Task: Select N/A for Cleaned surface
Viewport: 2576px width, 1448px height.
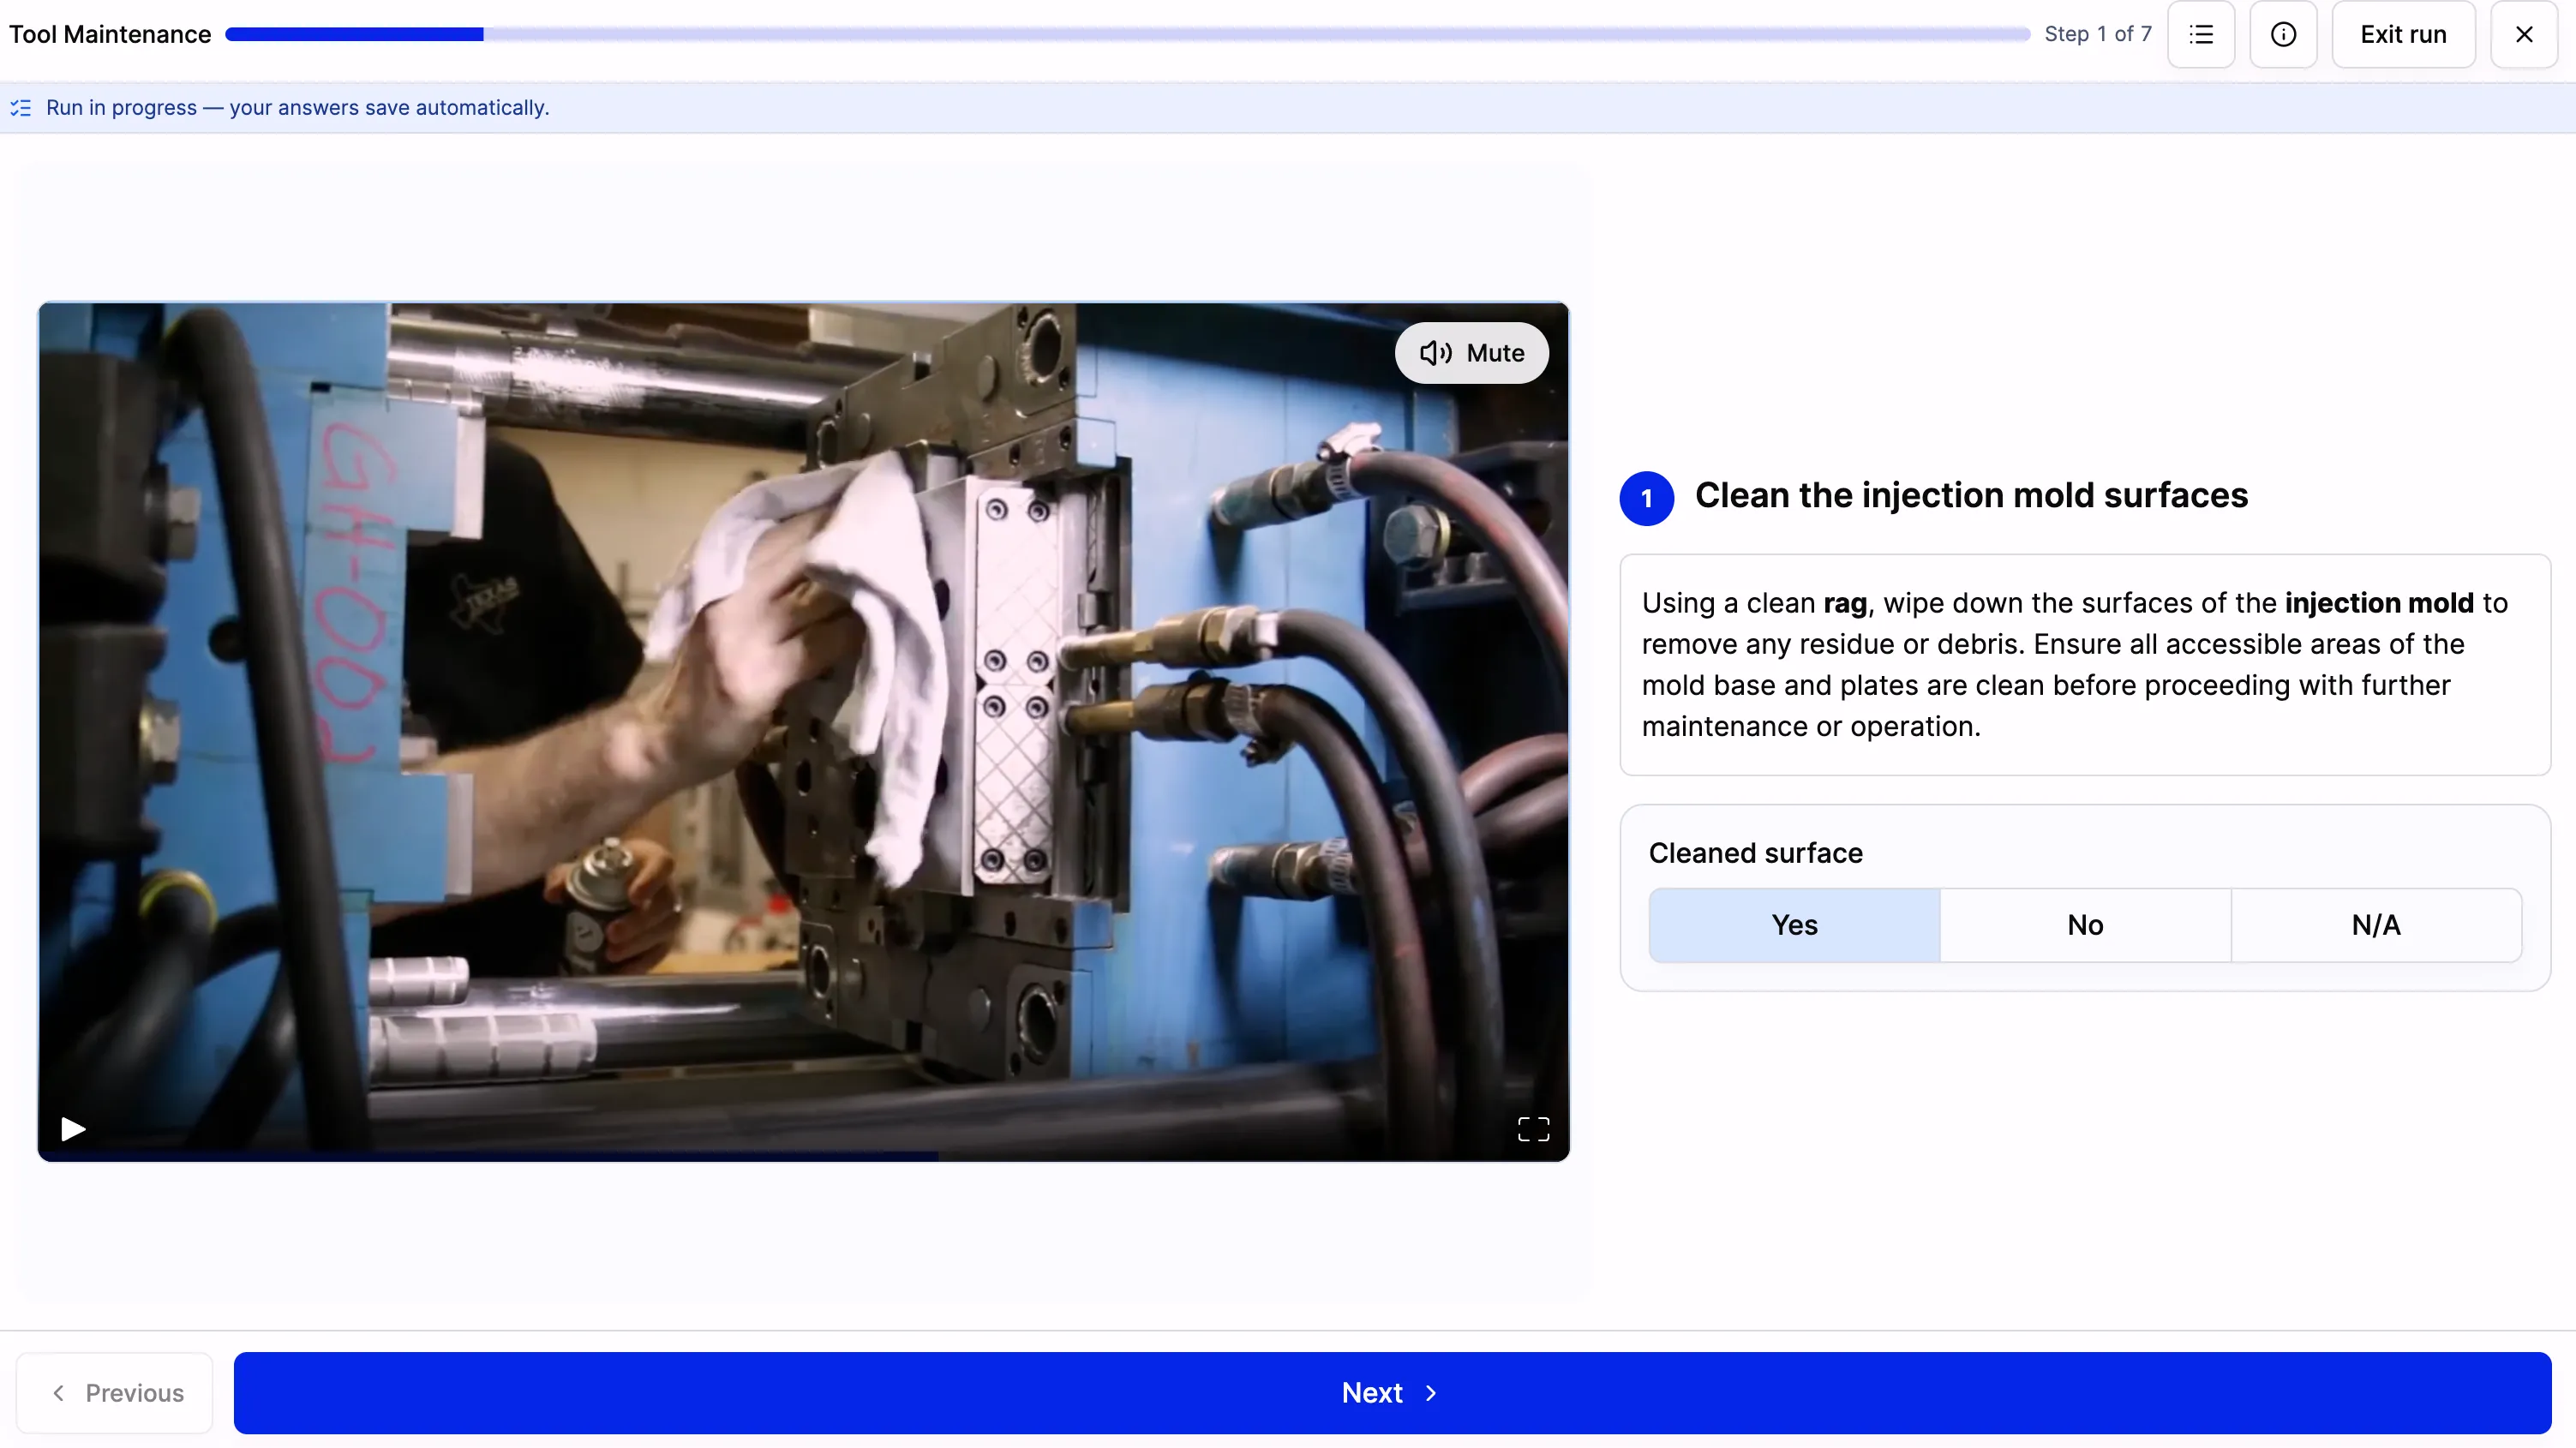Action: [2376, 925]
